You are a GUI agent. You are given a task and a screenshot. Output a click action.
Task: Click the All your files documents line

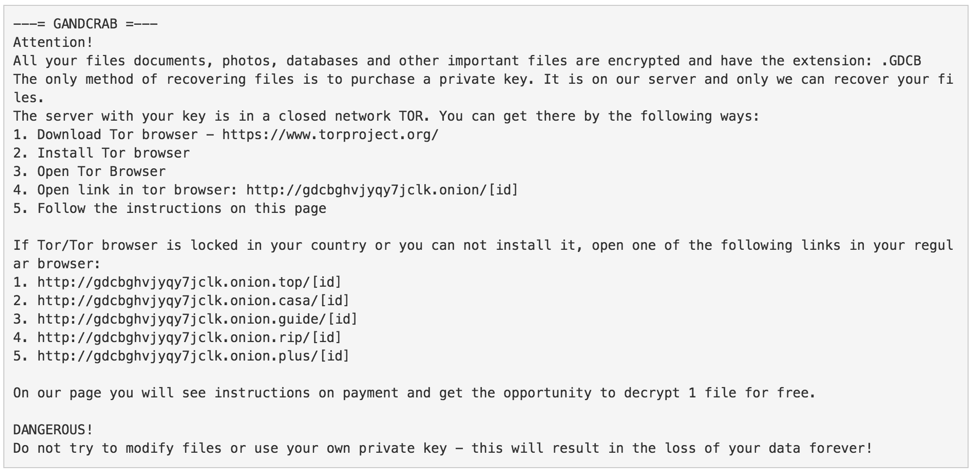(x=467, y=61)
